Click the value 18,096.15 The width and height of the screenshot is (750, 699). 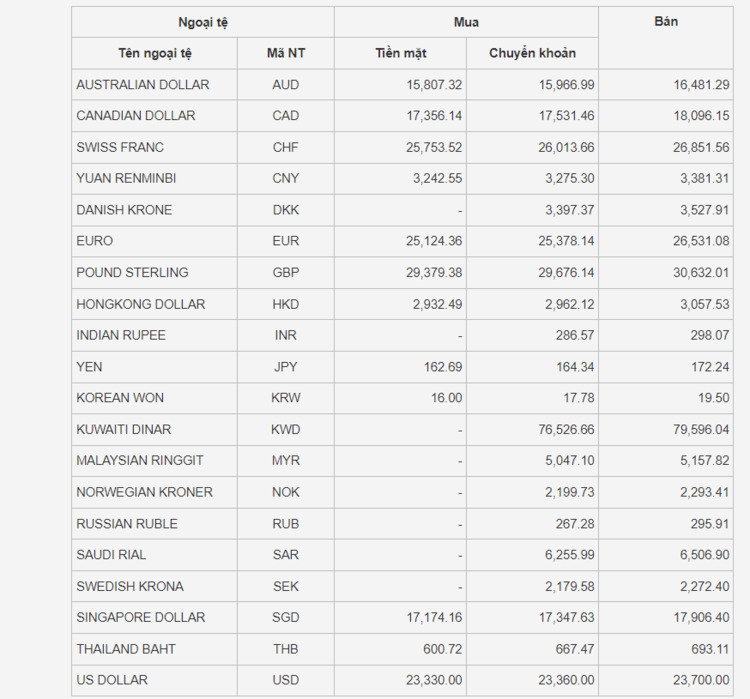point(701,116)
